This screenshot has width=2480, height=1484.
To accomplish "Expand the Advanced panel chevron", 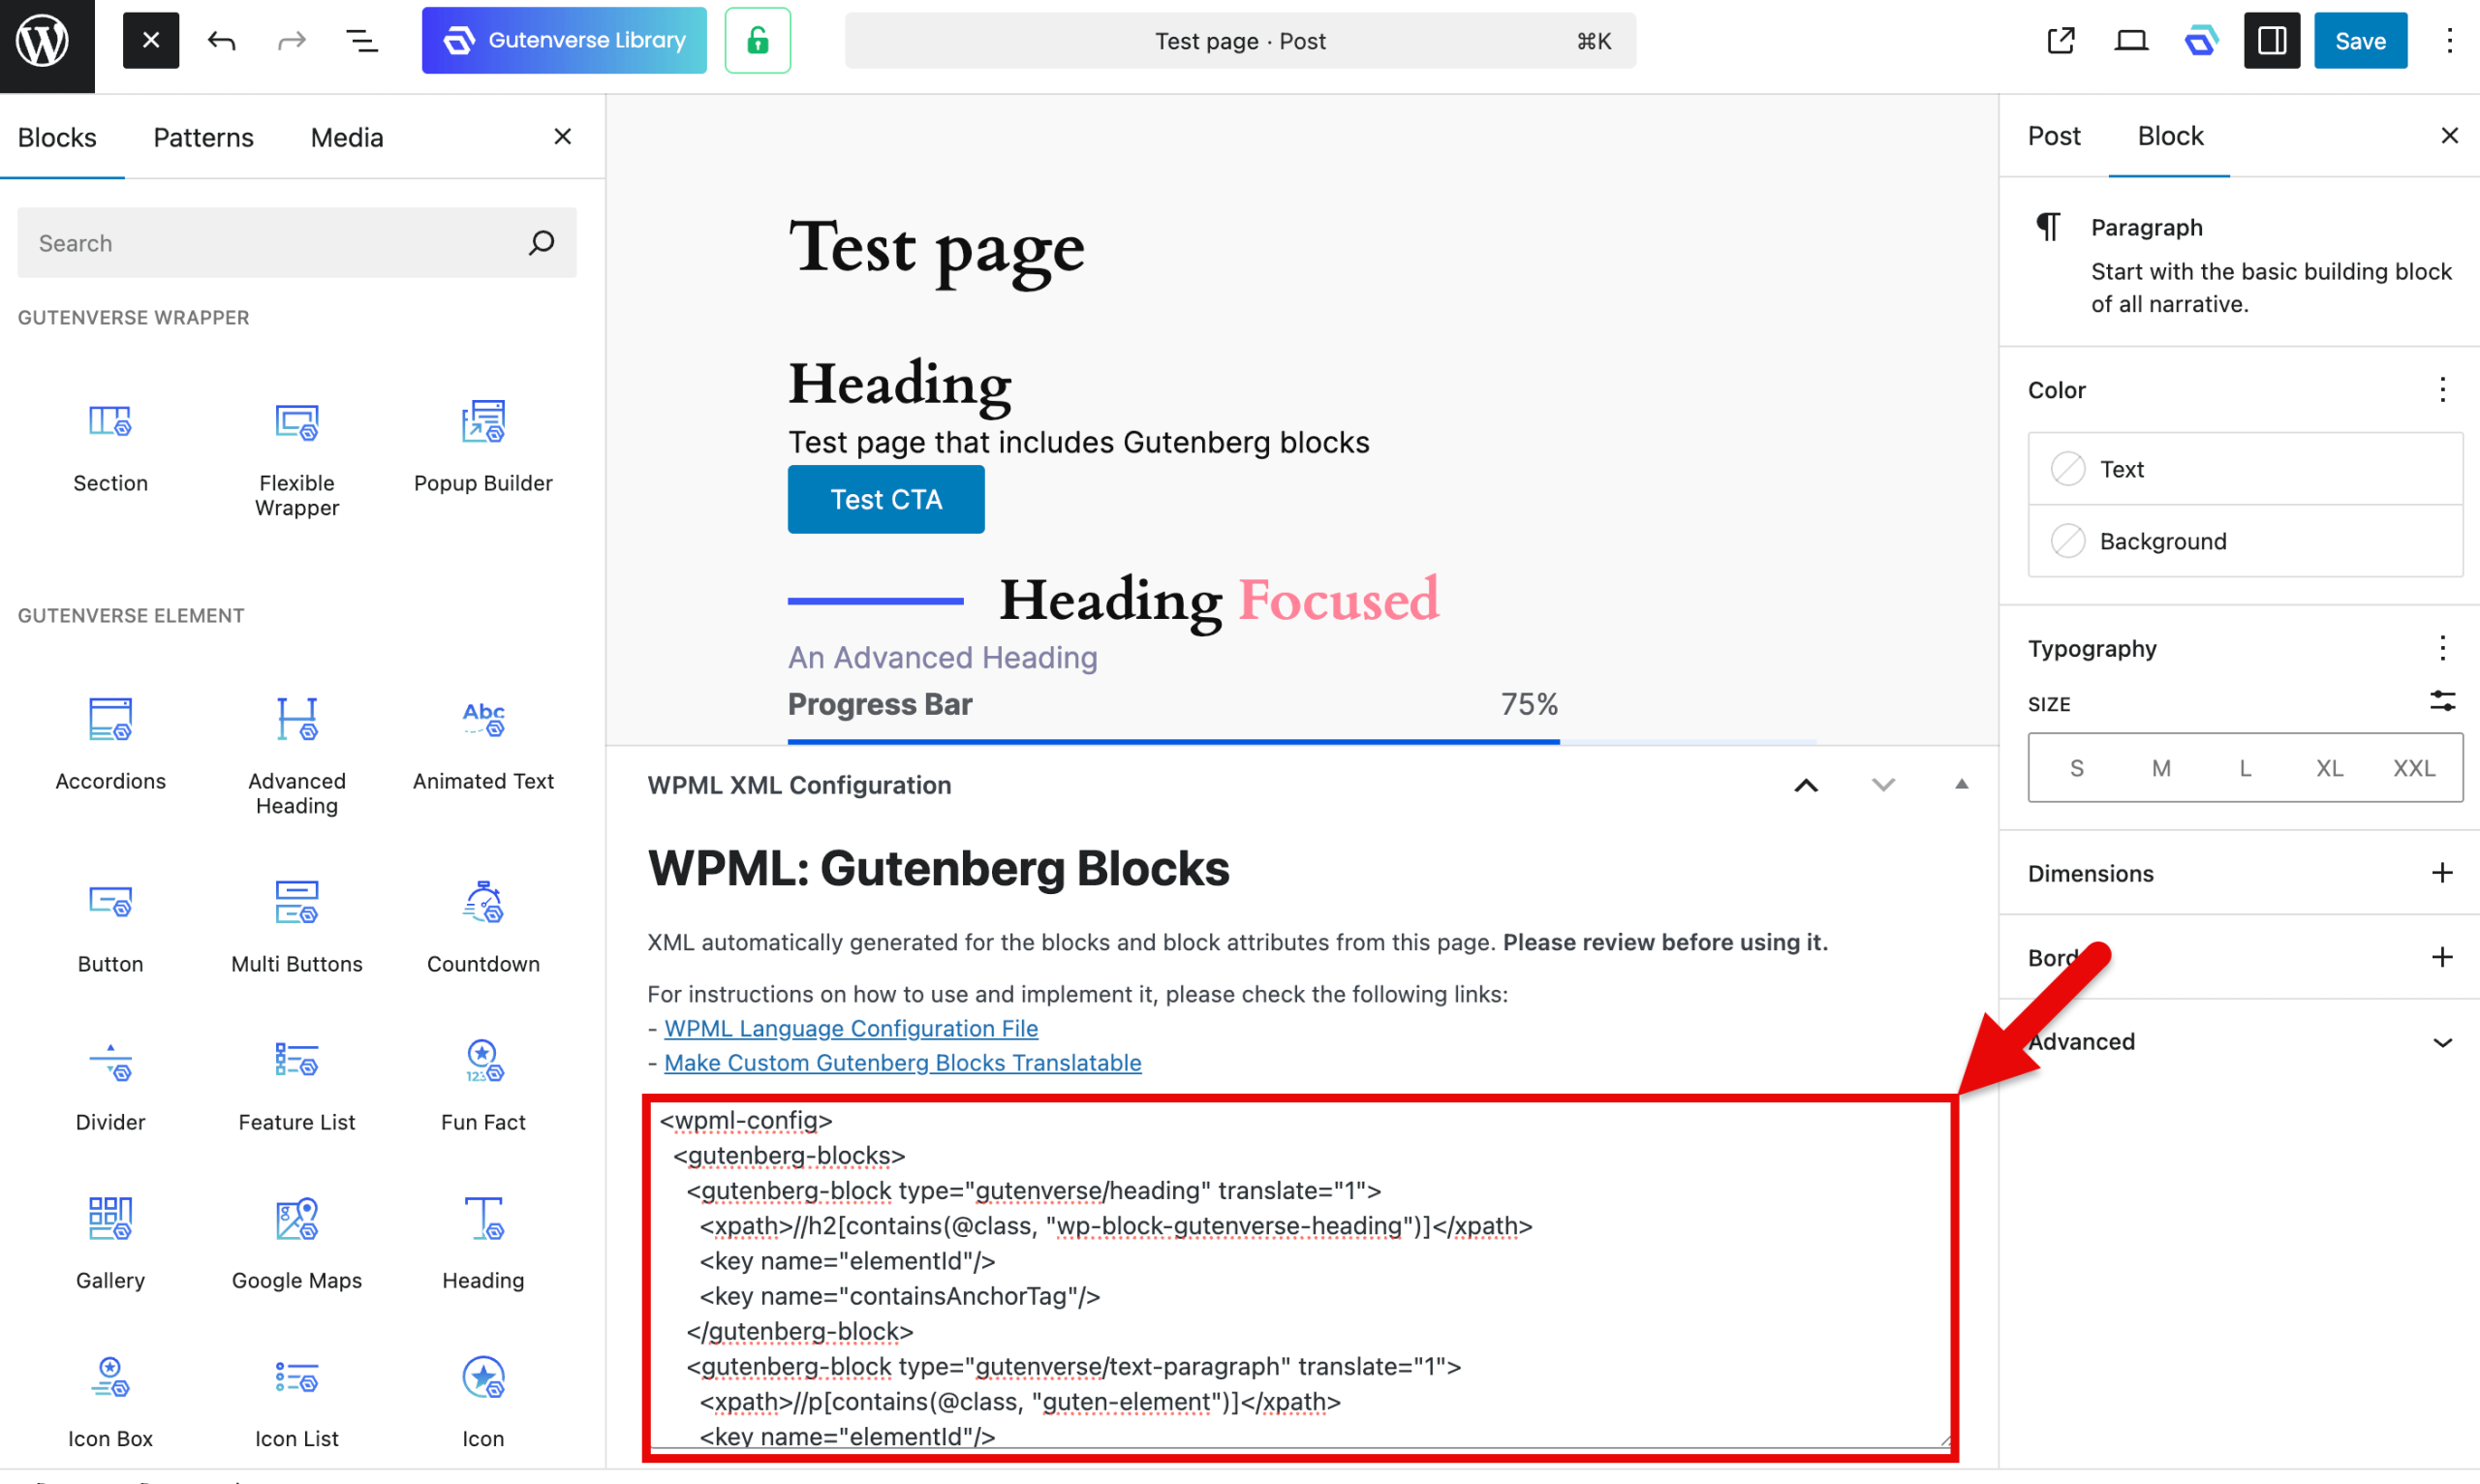I will tap(2442, 1042).
